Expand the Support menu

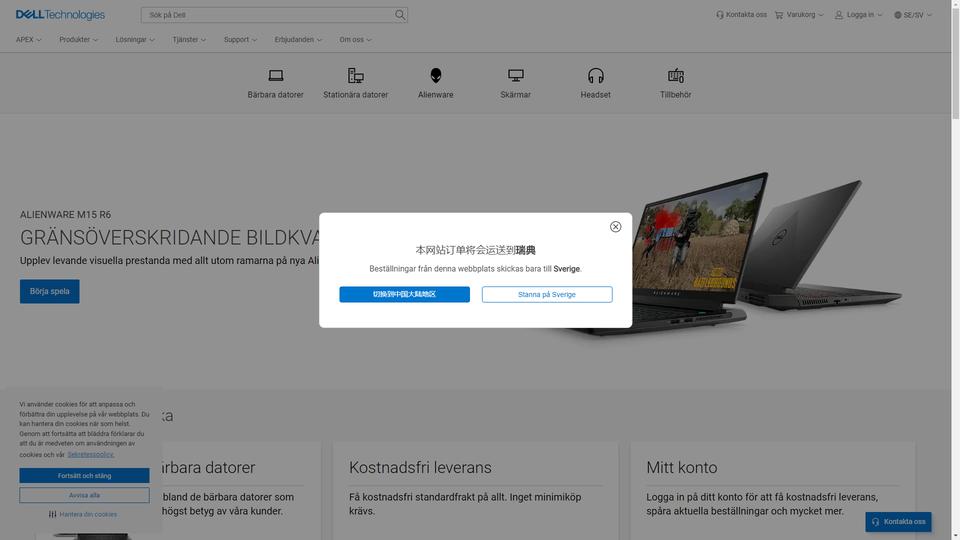(x=240, y=40)
